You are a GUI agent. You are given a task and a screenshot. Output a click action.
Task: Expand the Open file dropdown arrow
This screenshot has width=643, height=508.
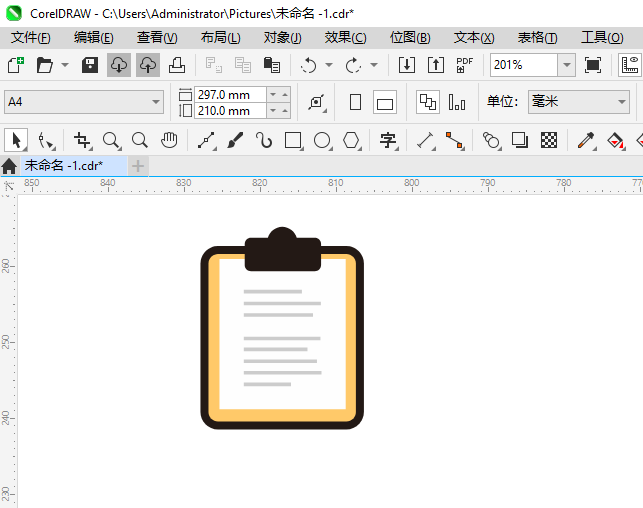tap(65, 65)
